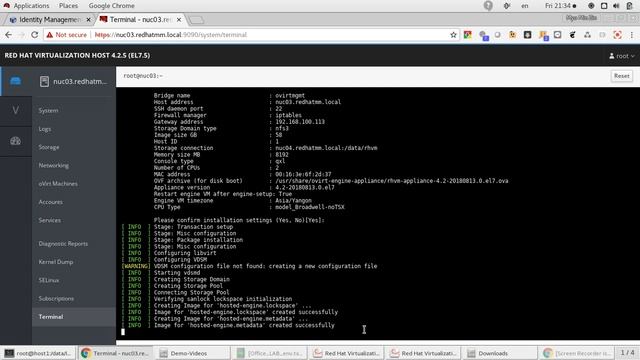Open Storage in the sidebar
This screenshot has height=360, width=640.
pyautogui.click(x=49, y=147)
